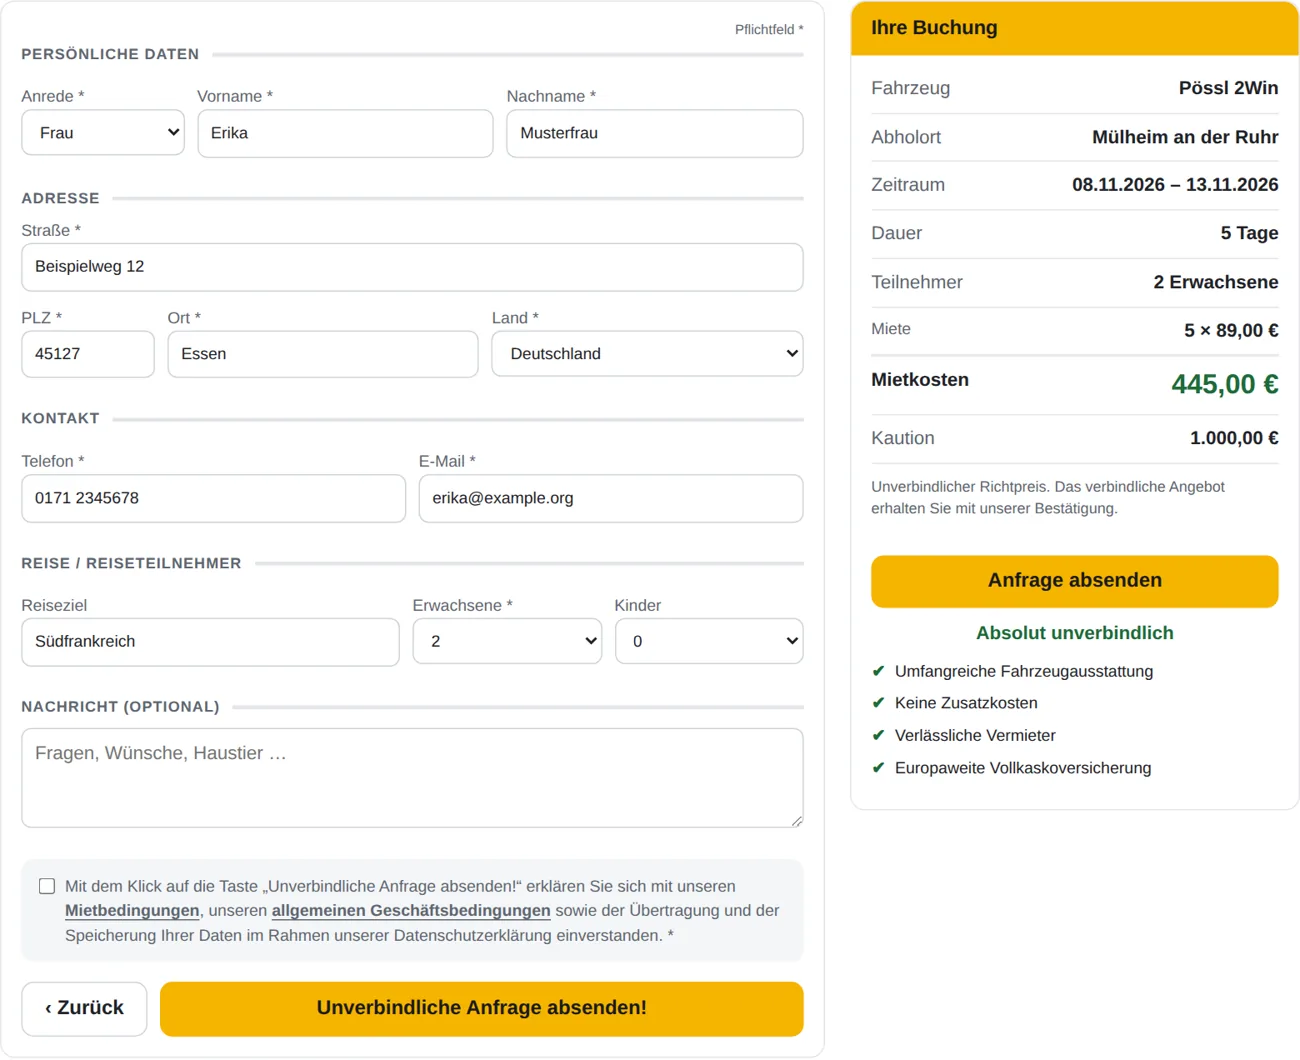Click the Miete value 5 × 89,00 €
Image resolution: width=1300 pixels, height=1060 pixels.
[x=1231, y=331]
